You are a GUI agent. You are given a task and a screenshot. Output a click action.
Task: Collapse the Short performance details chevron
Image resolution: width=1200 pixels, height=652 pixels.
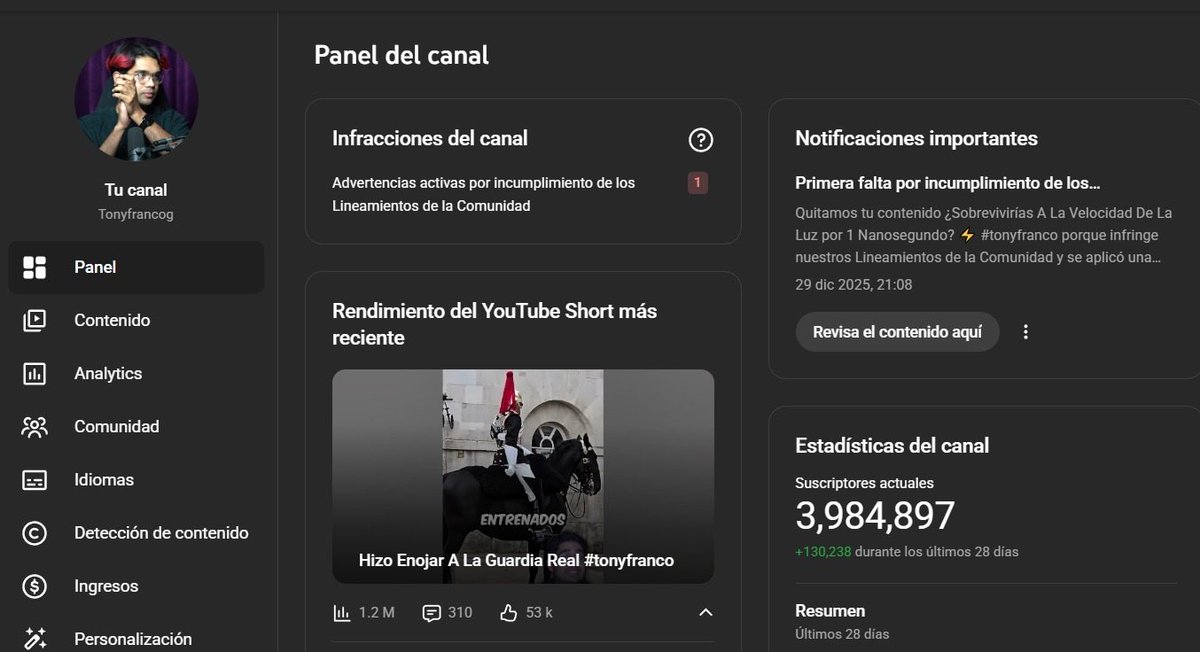[705, 612]
